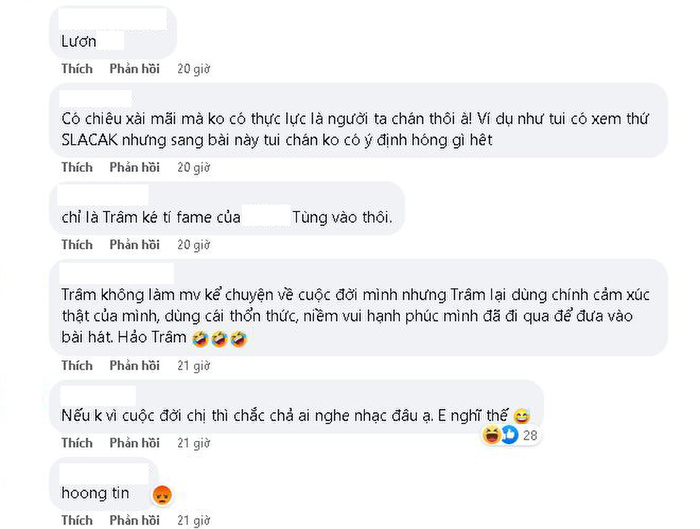The image size is (700, 529).
Task: Like the "Nếu k vì cuộc đời chị" comment
Action: 77,443
